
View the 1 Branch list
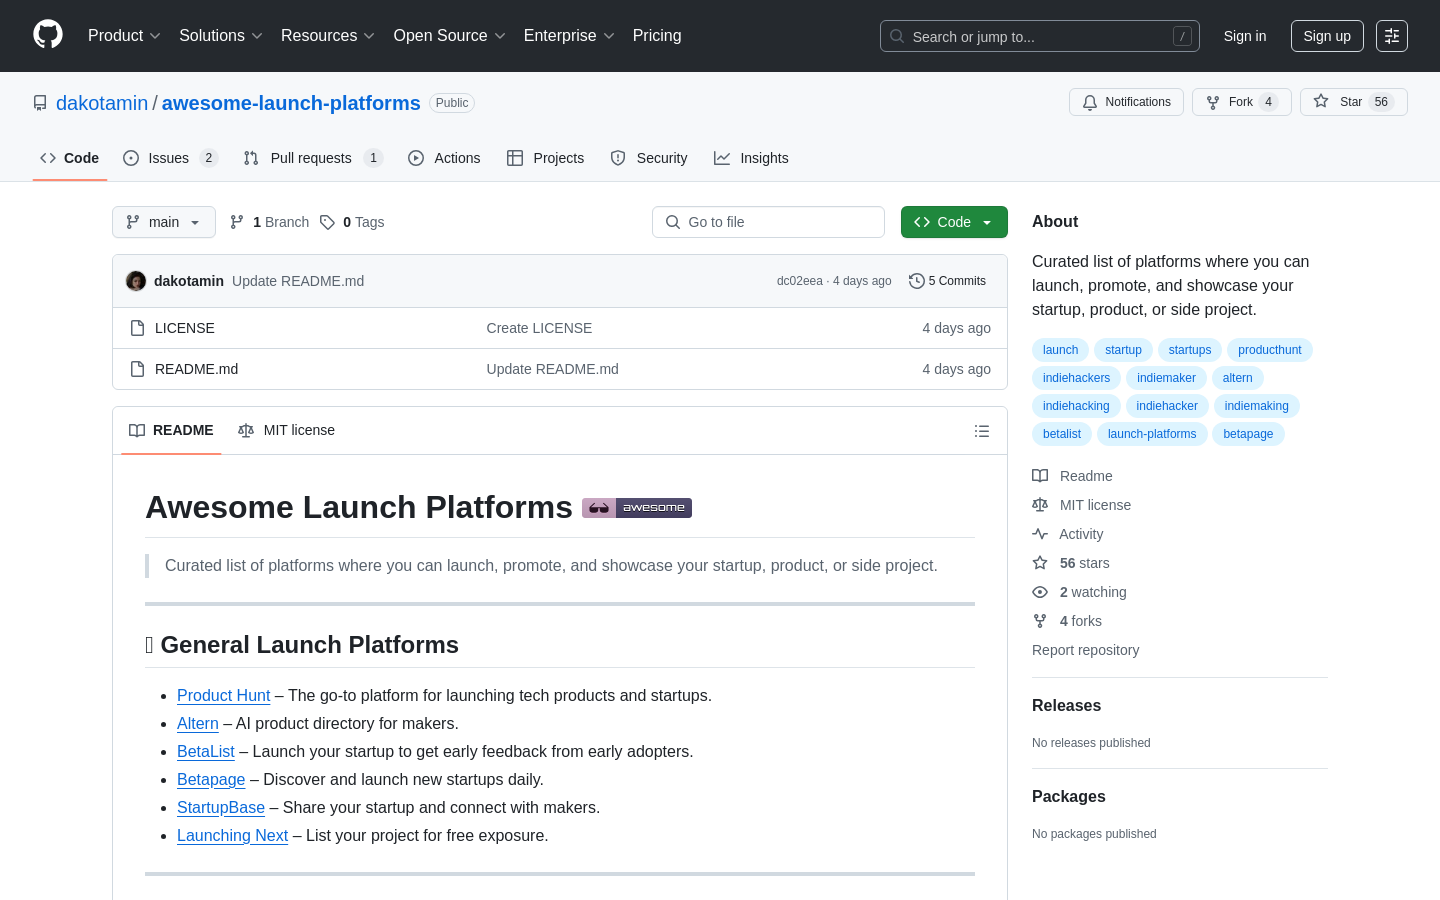pyautogui.click(x=270, y=222)
